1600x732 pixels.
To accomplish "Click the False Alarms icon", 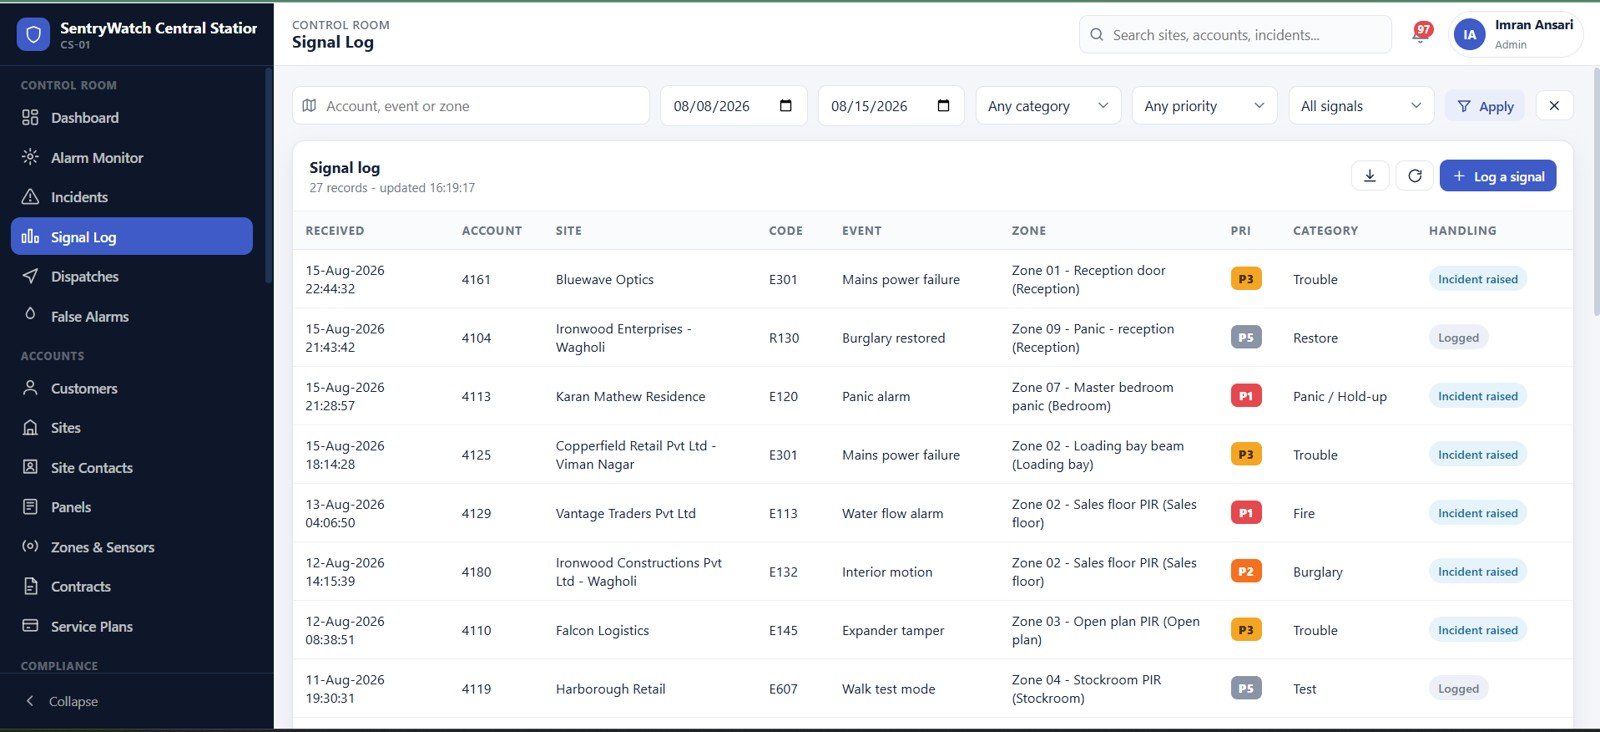I will point(30,316).
